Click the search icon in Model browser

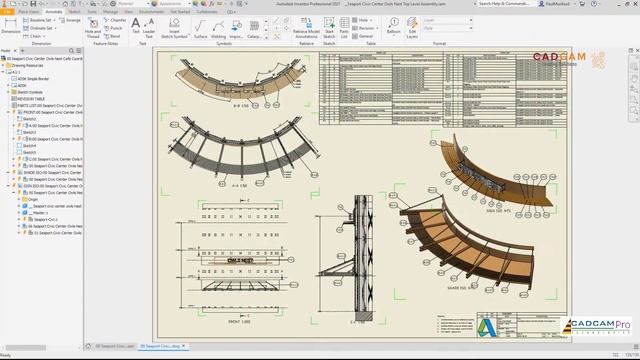pos(71,51)
